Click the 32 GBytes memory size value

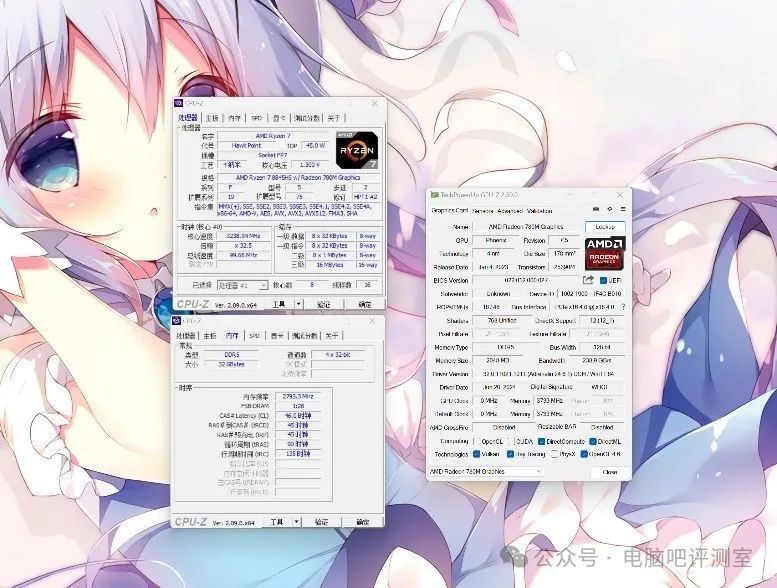[x=231, y=364]
